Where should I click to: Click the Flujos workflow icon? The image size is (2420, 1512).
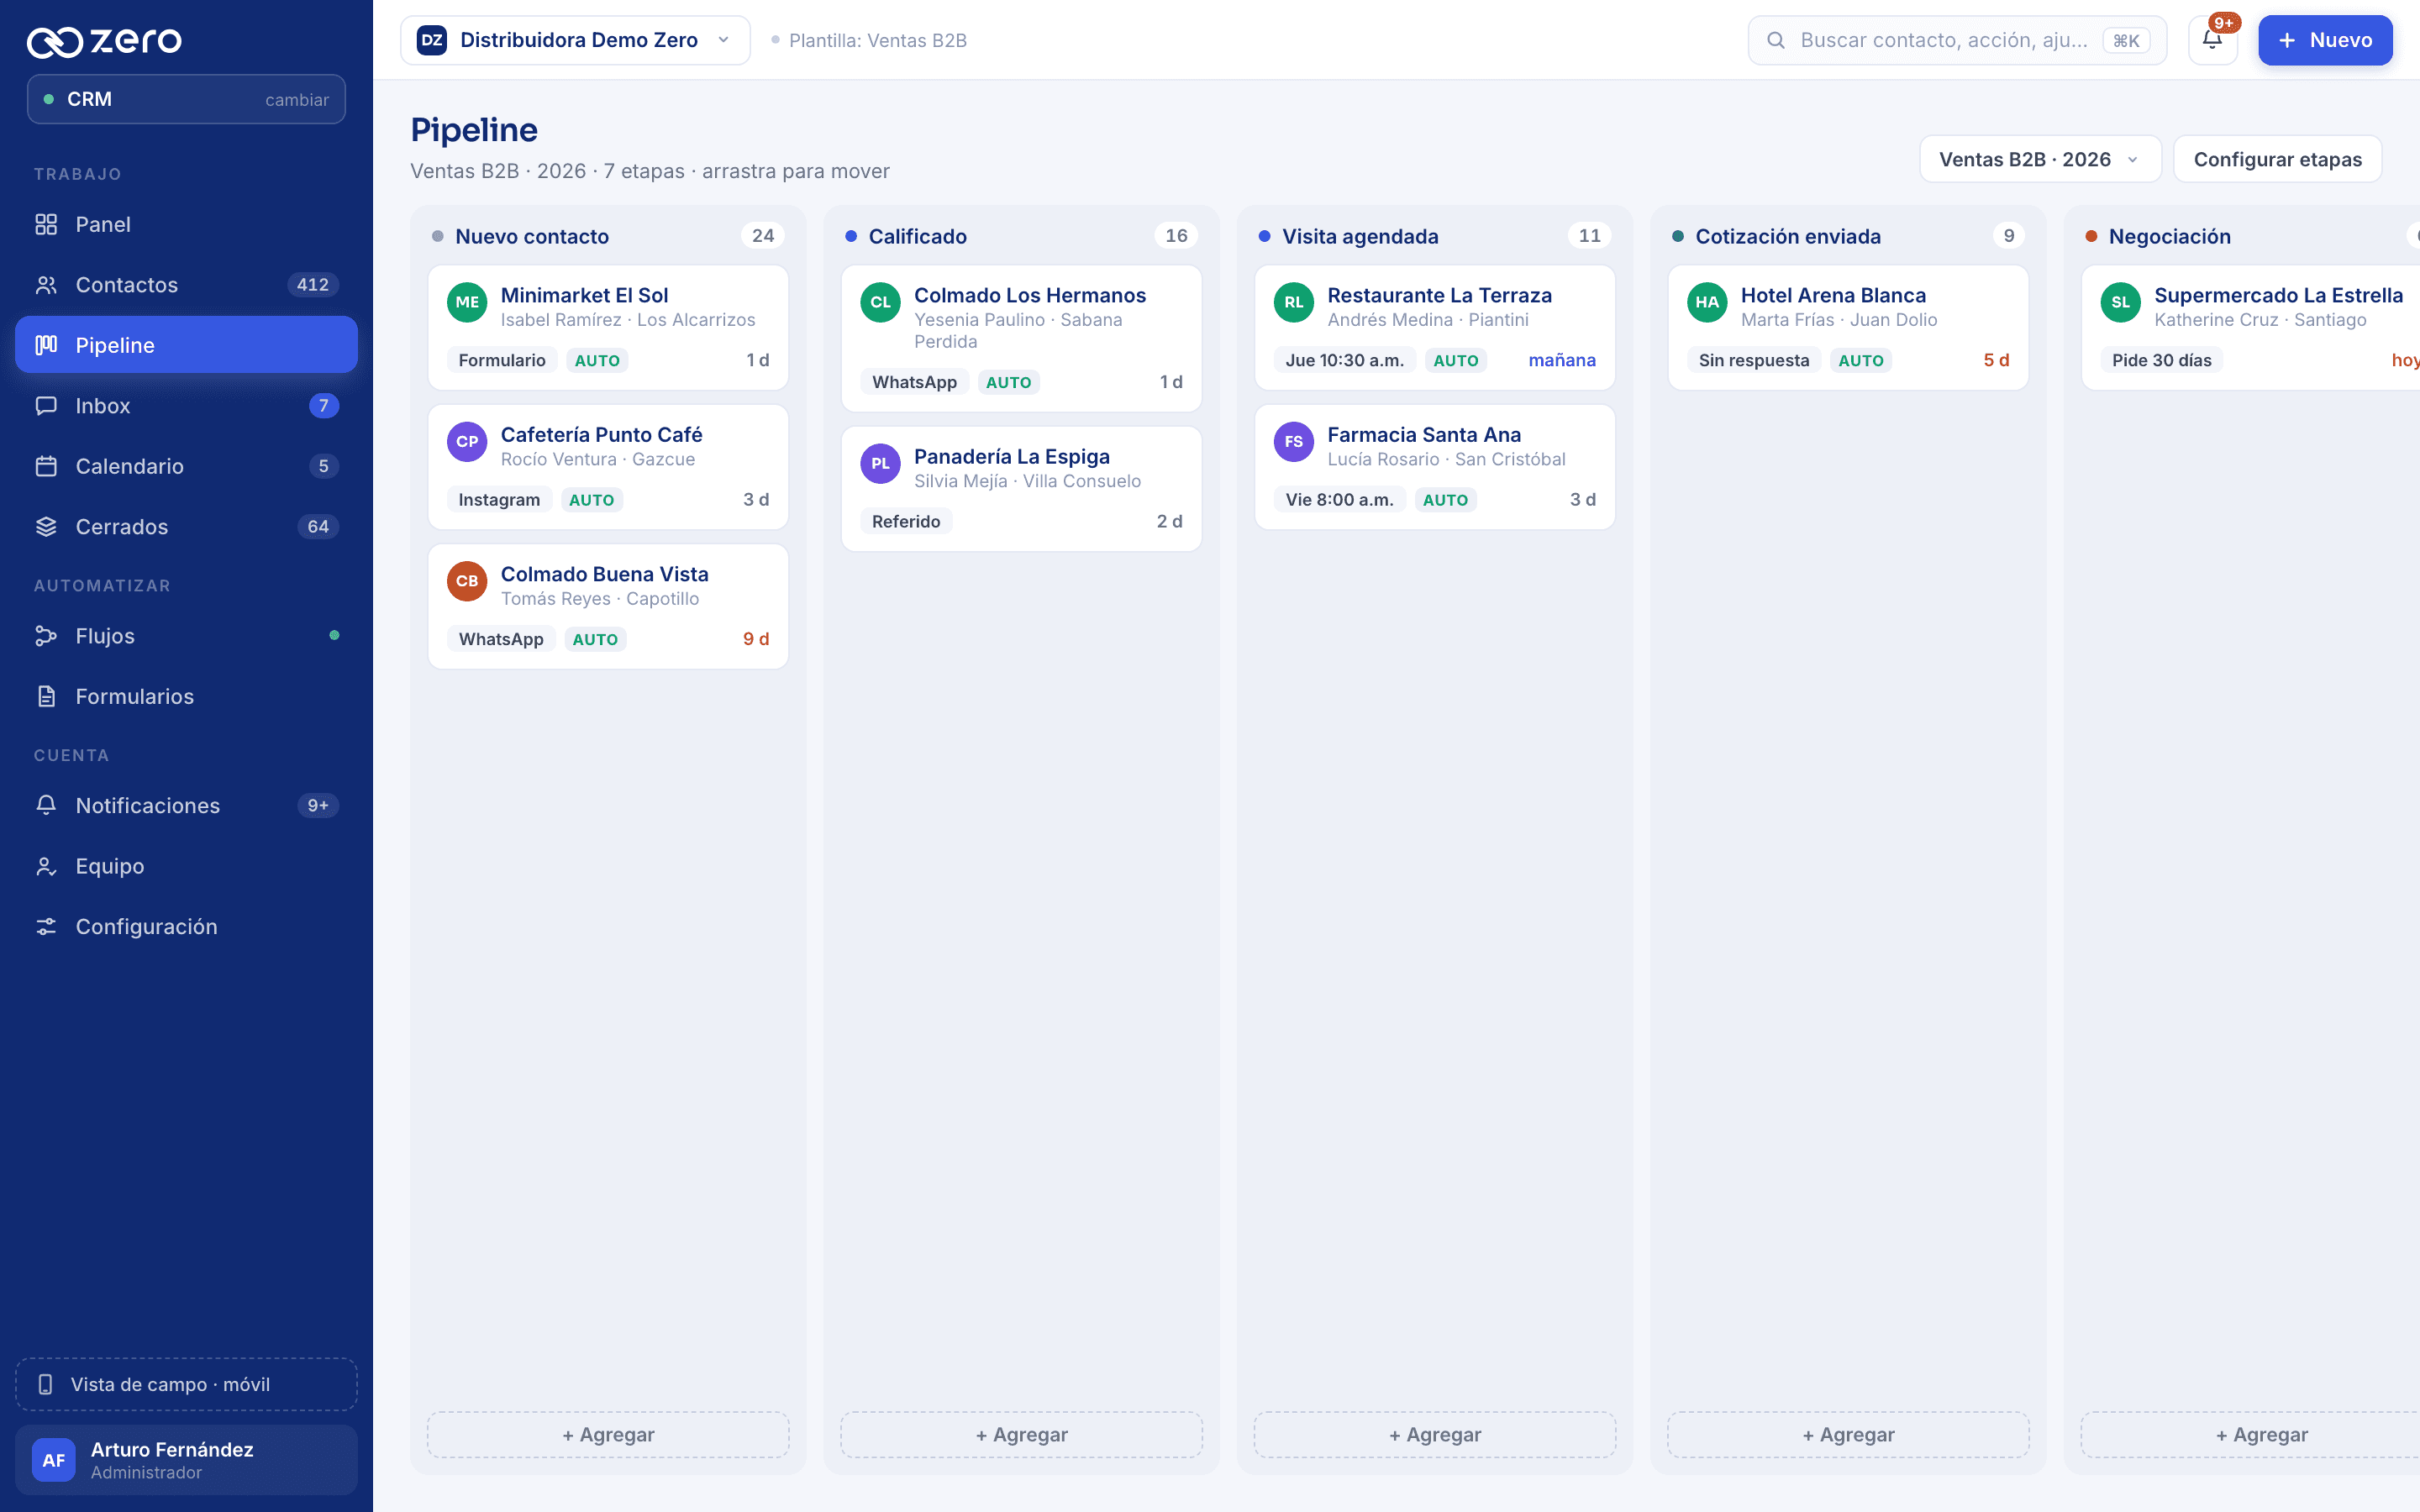click(46, 636)
